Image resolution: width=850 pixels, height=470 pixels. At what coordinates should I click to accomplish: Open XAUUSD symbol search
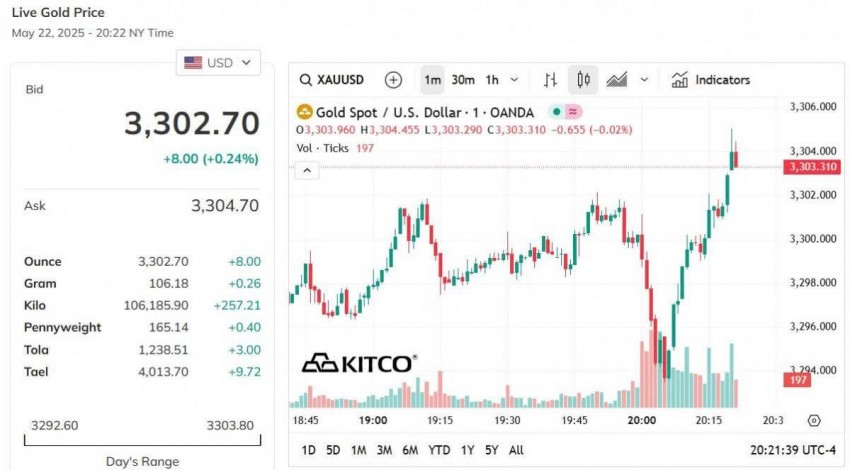tap(333, 80)
